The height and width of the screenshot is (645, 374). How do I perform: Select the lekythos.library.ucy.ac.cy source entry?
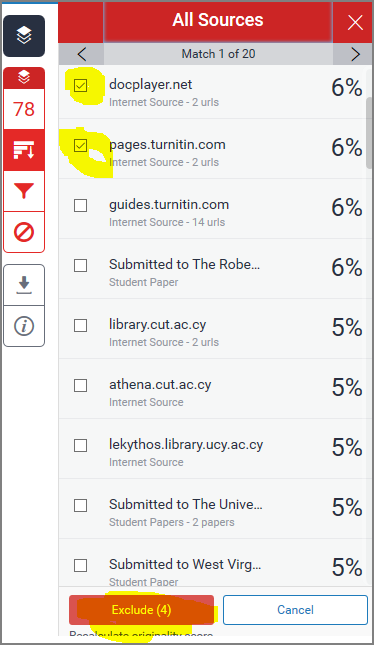point(215,449)
